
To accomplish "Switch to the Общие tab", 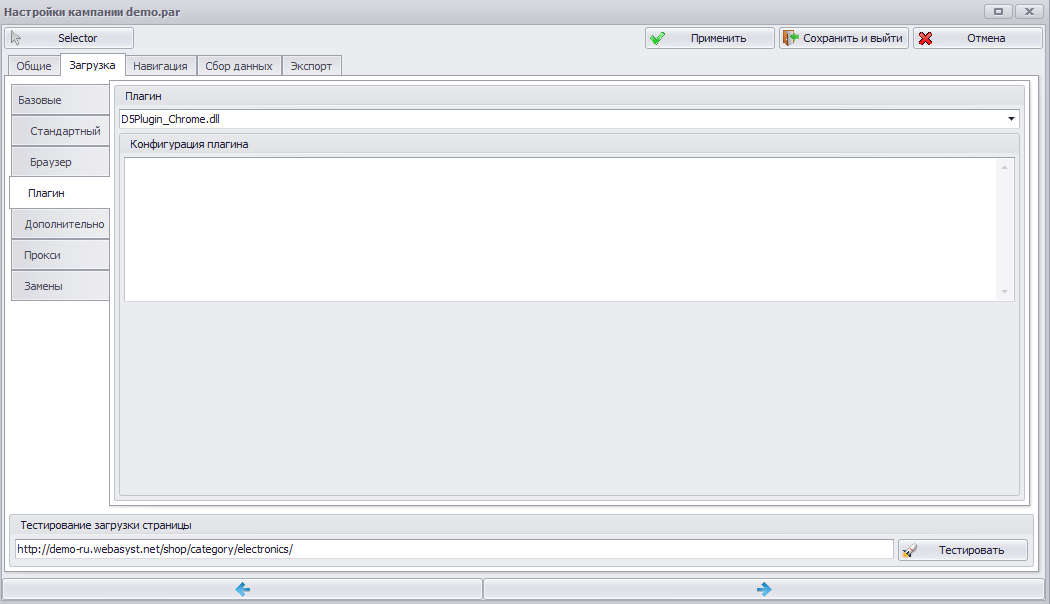I will pos(34,66).
